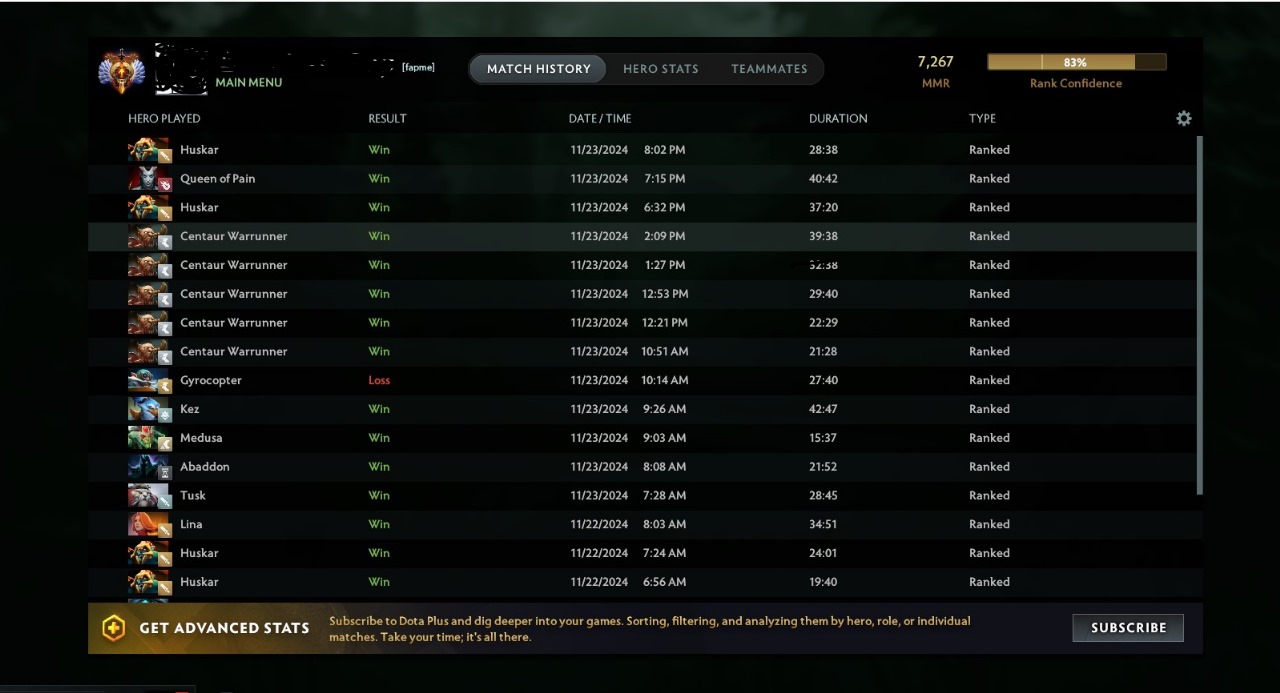
Task: Click the Abaddon hero portrait
Action: (149, 466)
